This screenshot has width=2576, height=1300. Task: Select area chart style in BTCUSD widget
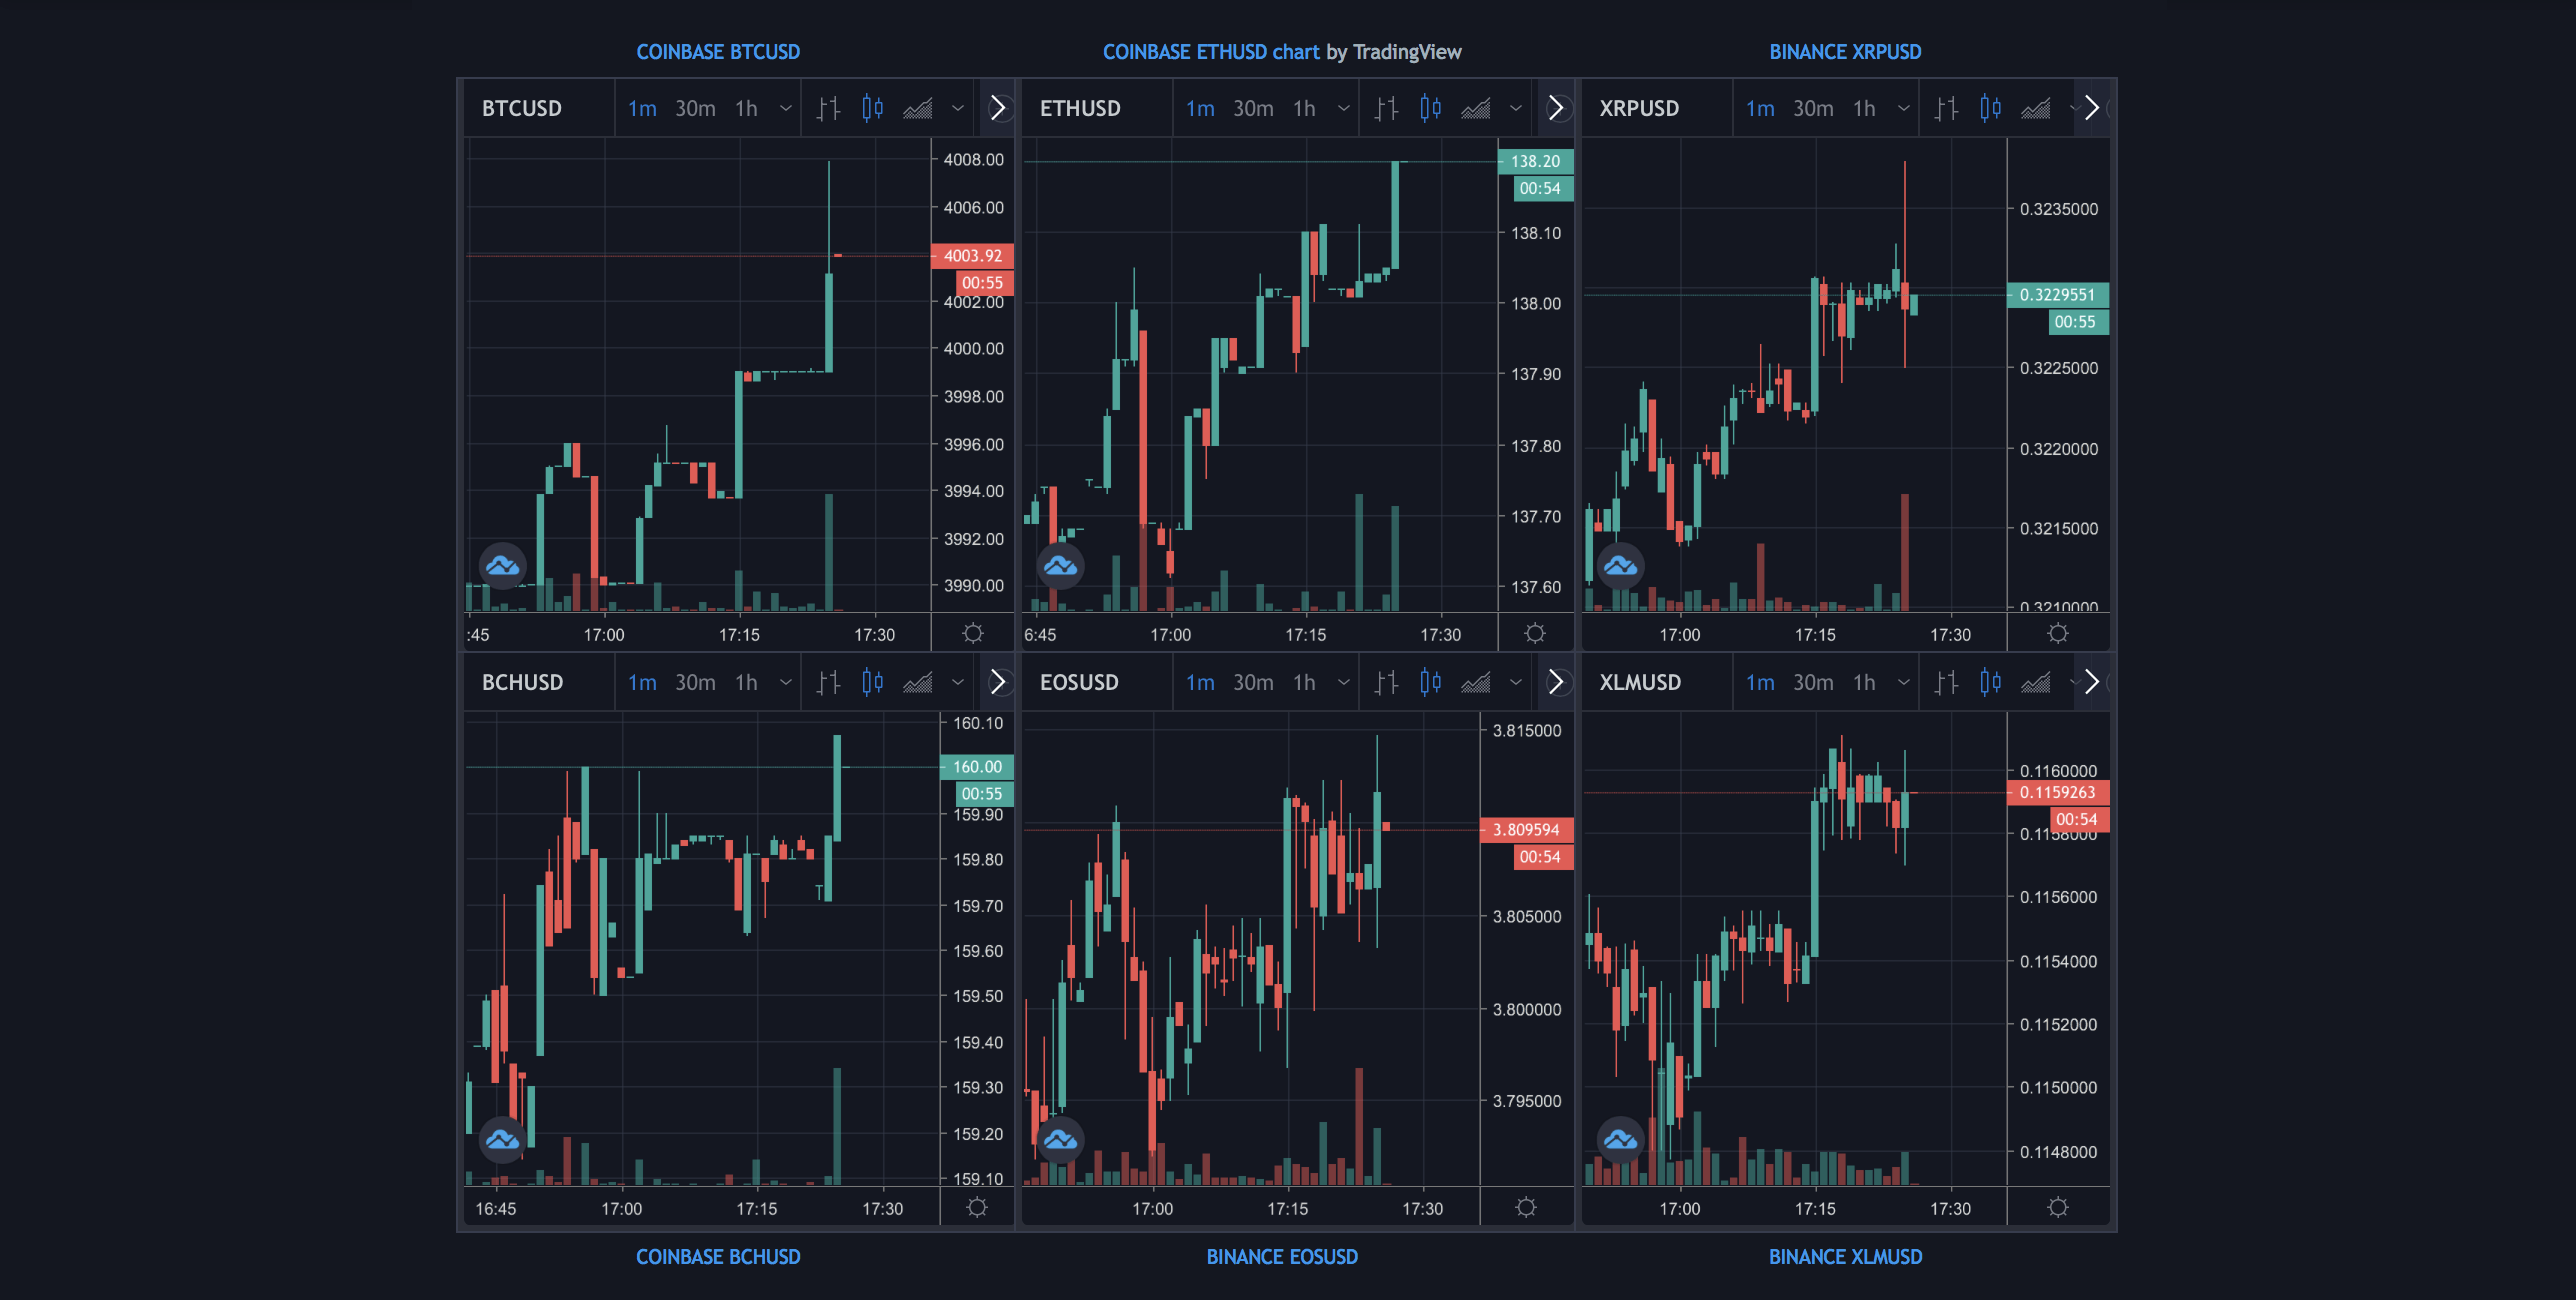(x=917, y=108)
